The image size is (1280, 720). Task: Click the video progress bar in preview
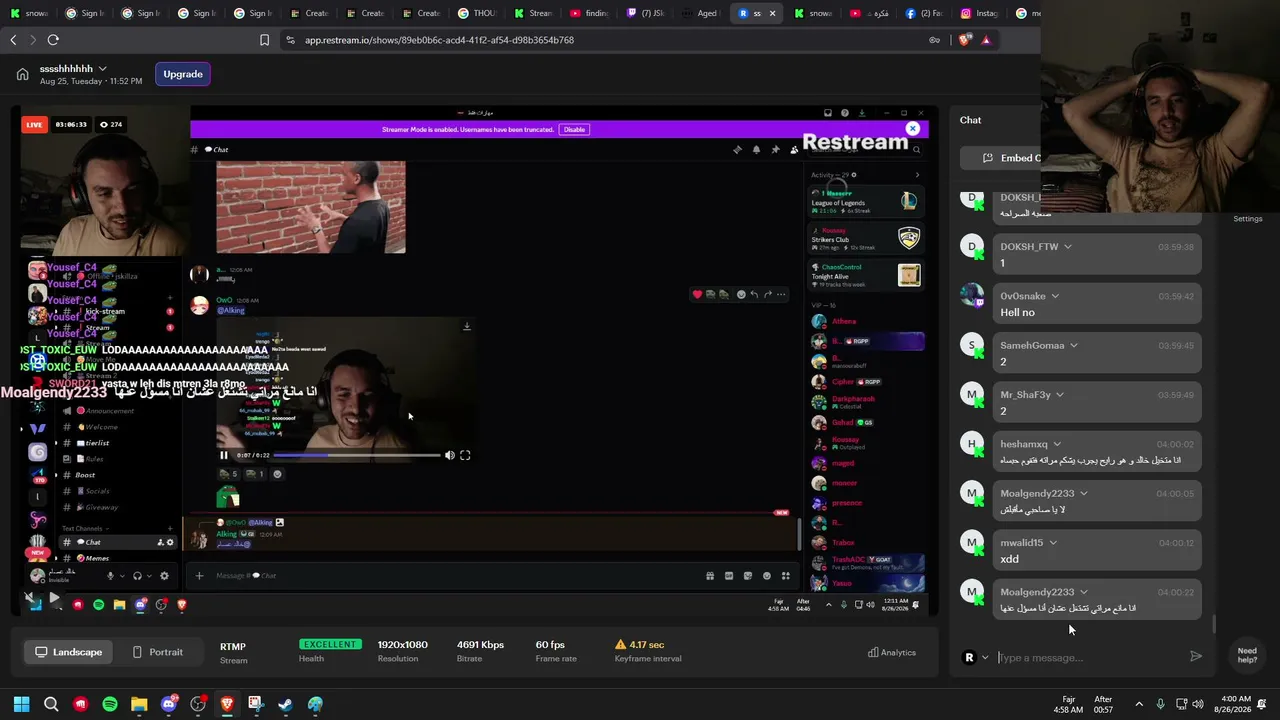pos(357,455)
